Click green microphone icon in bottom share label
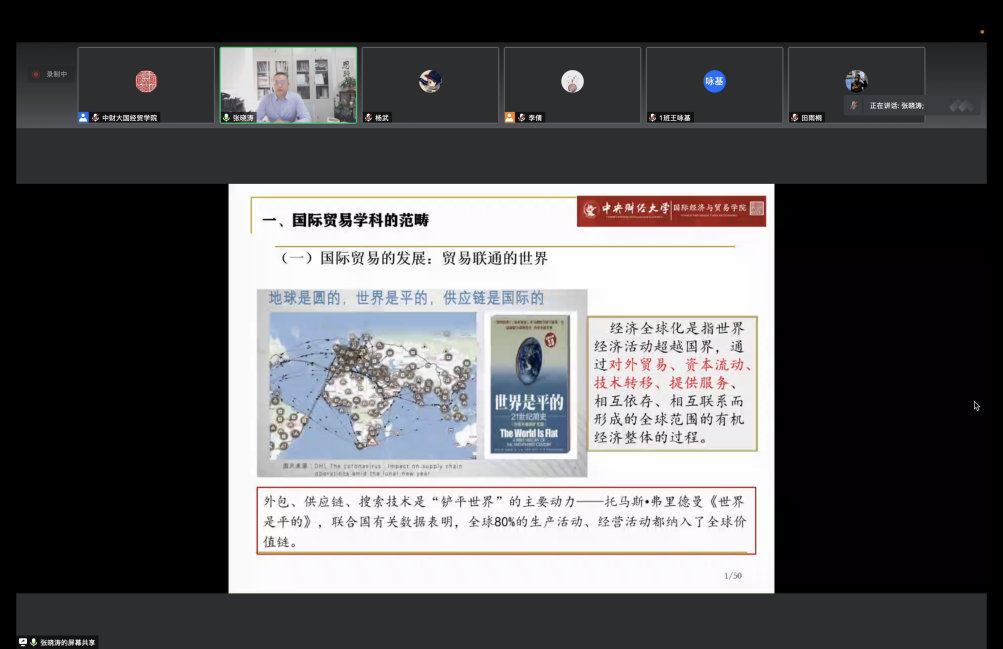 [x=34, y=642]
